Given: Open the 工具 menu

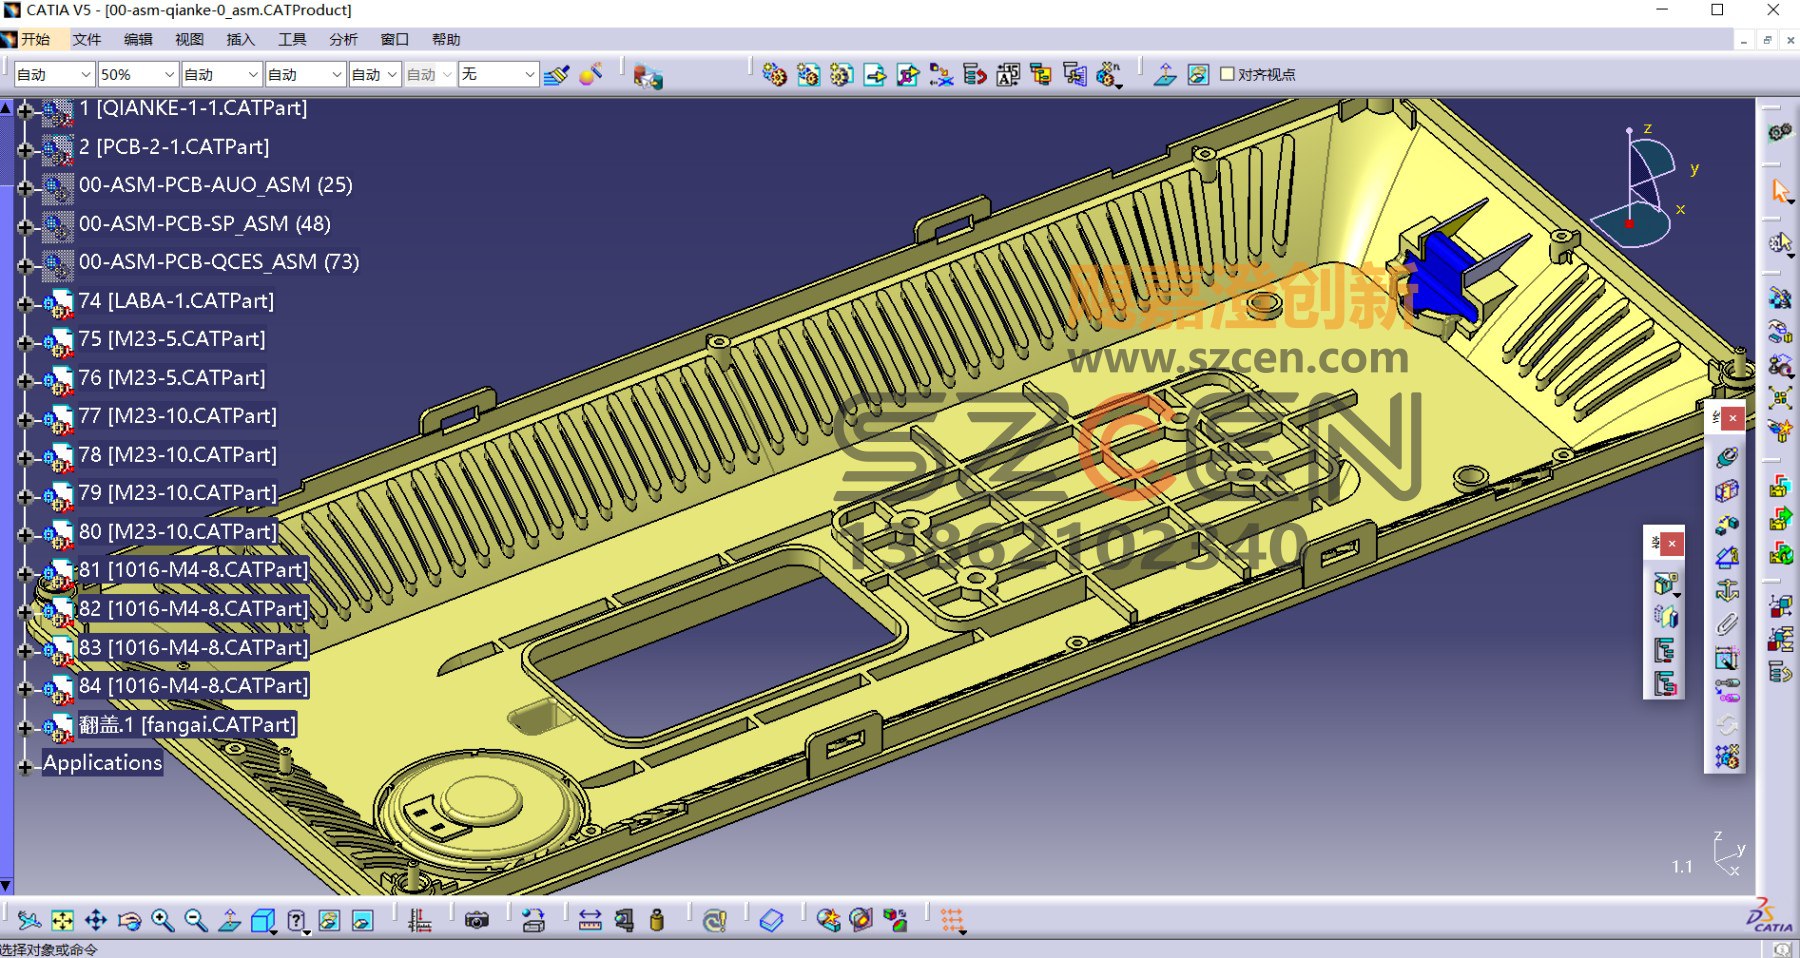Looking at the screenshot, I should [x=292, y=39].
